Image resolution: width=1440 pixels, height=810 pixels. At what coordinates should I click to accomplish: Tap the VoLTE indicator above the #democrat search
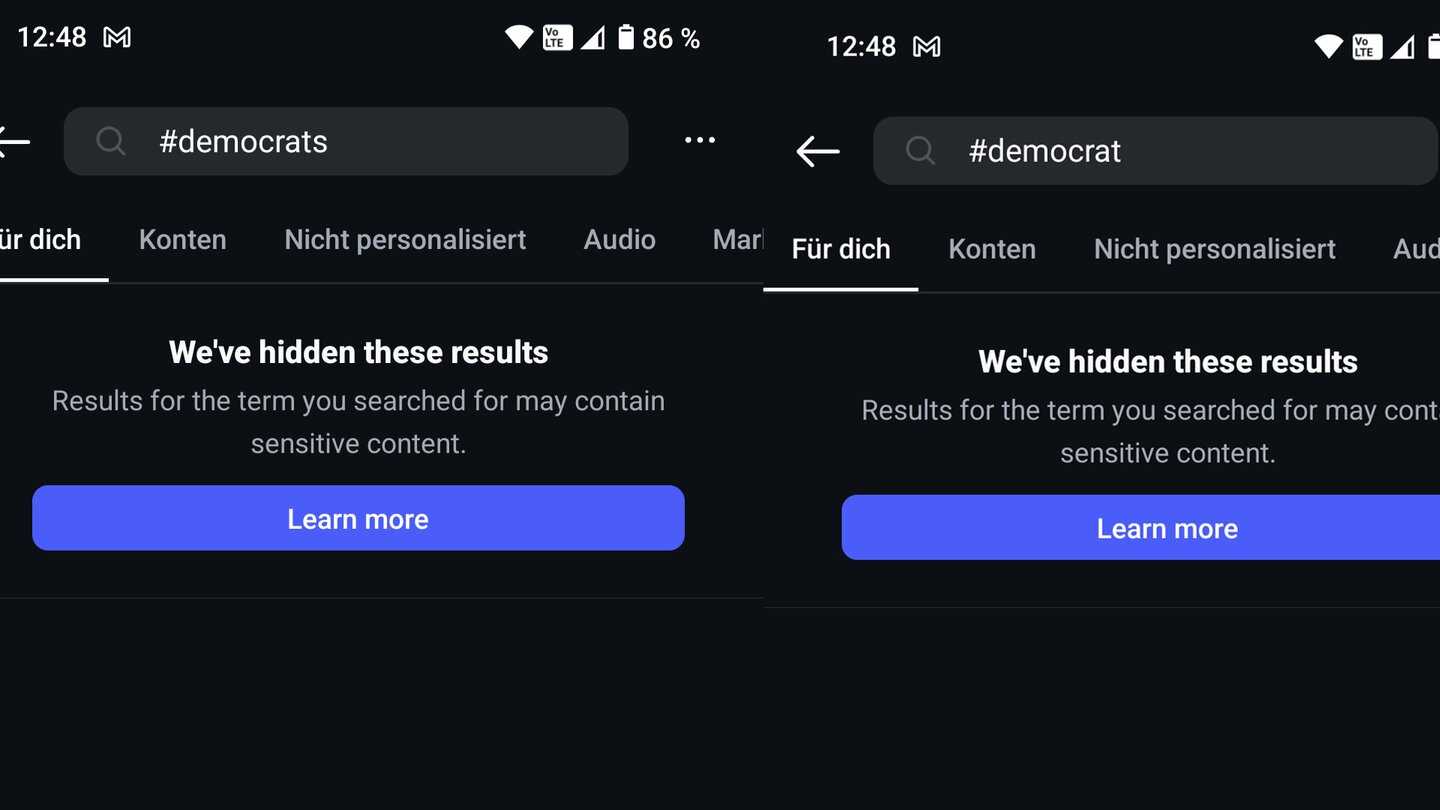tap(1366, 47)
